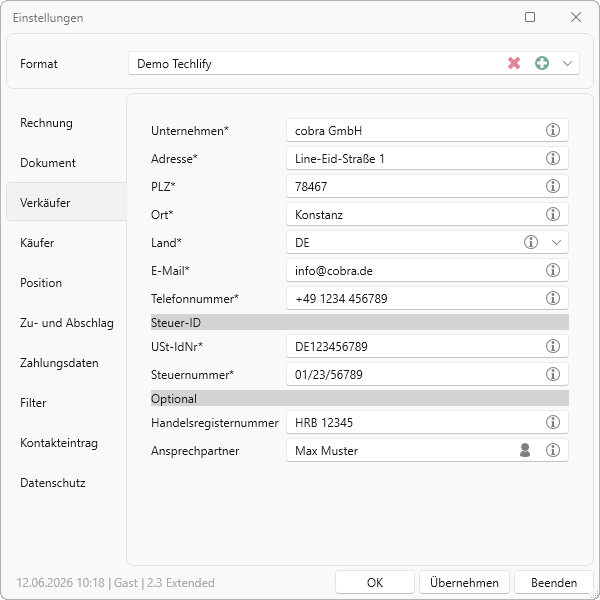
Task: Click the USt-IdNr field DE123456789
Action: 427,346
